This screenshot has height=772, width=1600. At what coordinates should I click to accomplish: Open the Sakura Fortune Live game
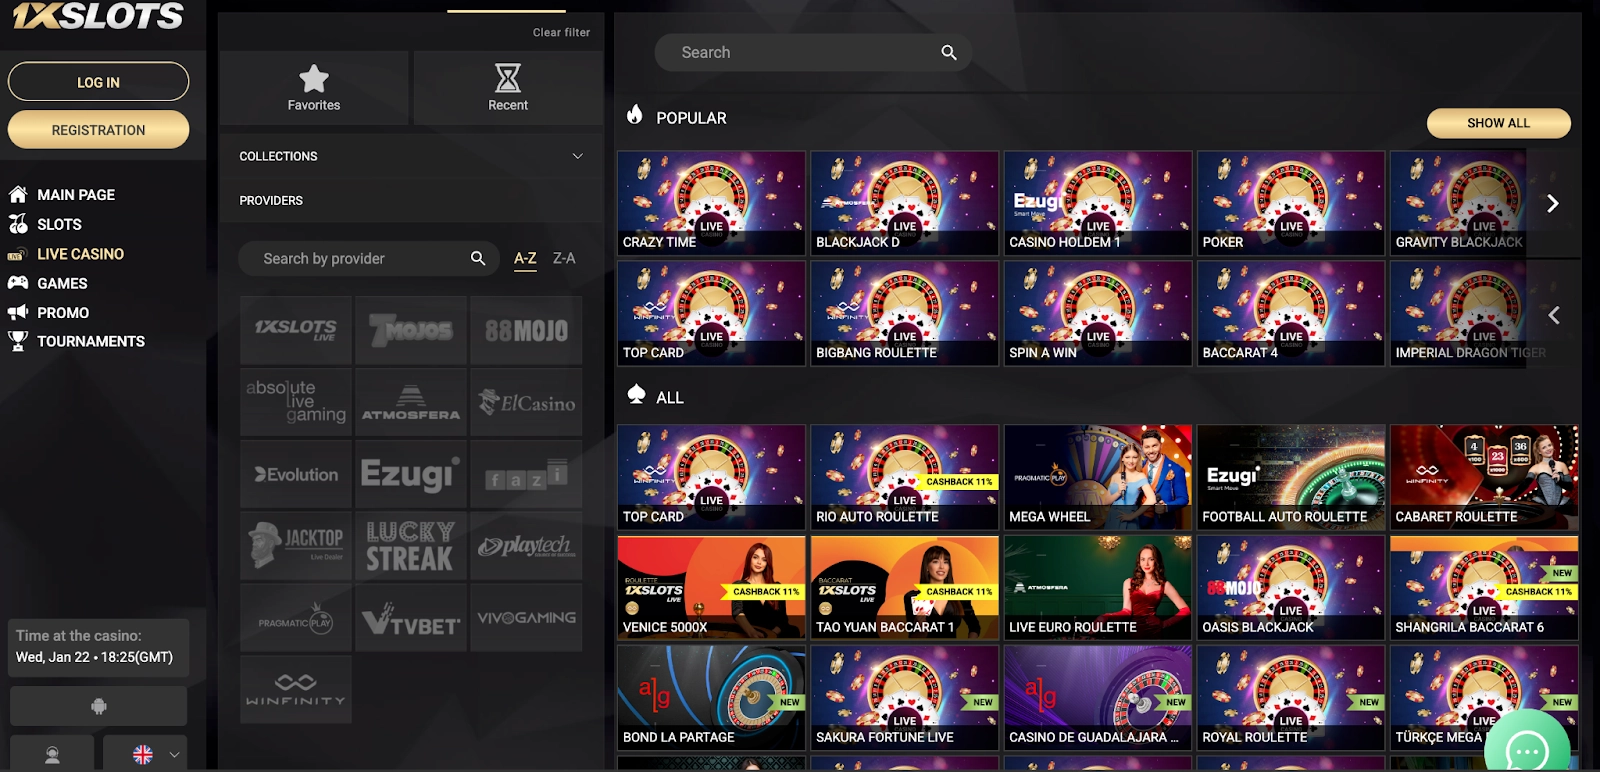904,698
